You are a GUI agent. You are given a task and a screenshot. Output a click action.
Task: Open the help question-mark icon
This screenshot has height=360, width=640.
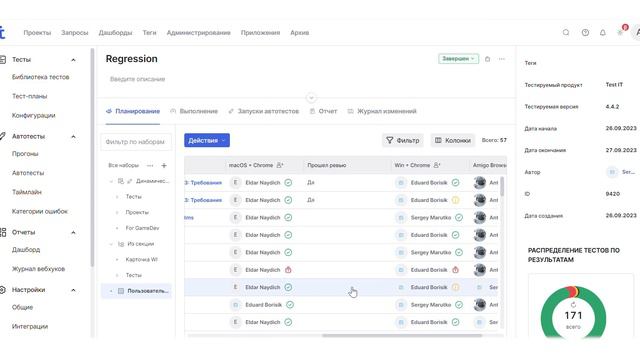[585, 32]
